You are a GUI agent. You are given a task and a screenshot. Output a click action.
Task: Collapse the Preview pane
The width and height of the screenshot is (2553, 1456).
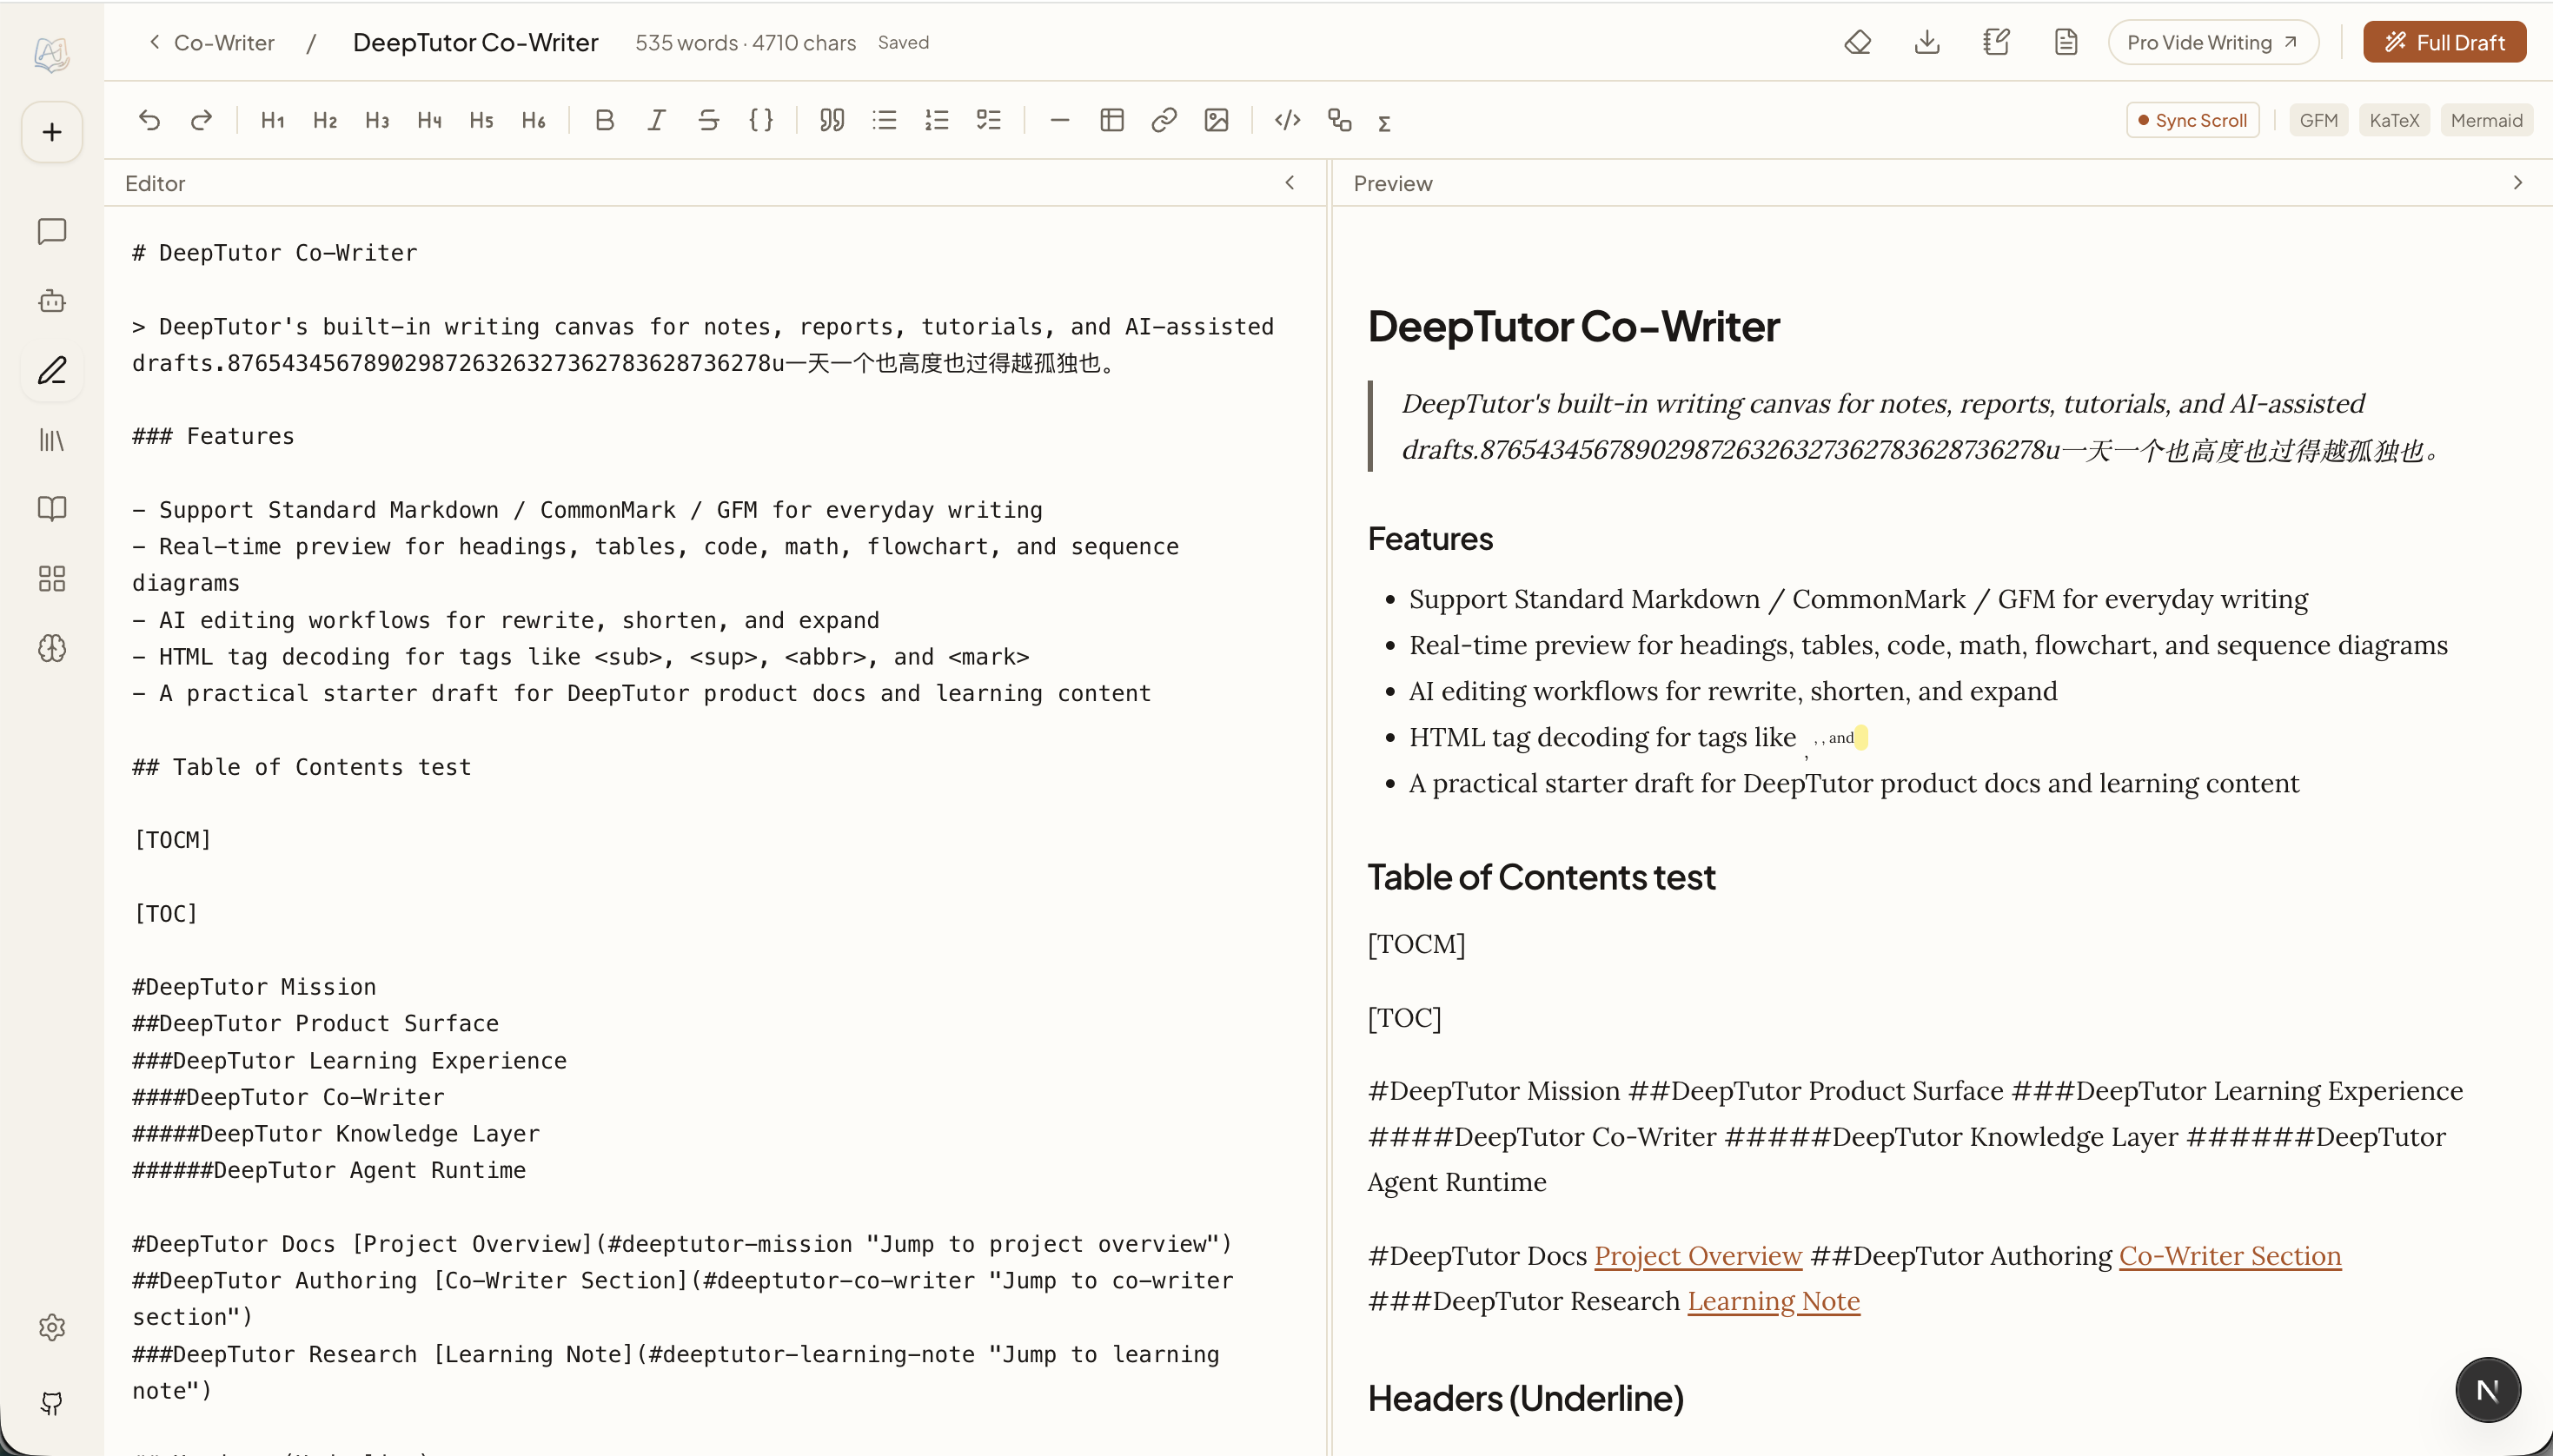point(2518,182)
